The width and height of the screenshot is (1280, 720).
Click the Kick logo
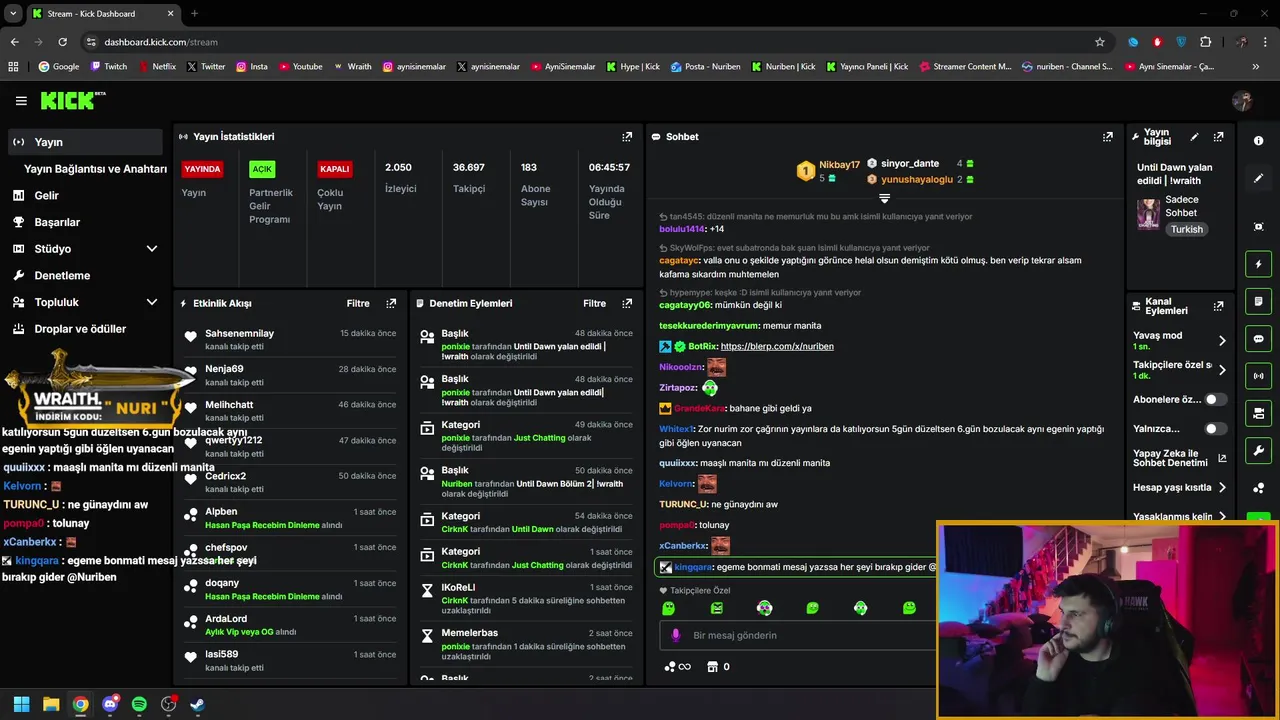73,100
